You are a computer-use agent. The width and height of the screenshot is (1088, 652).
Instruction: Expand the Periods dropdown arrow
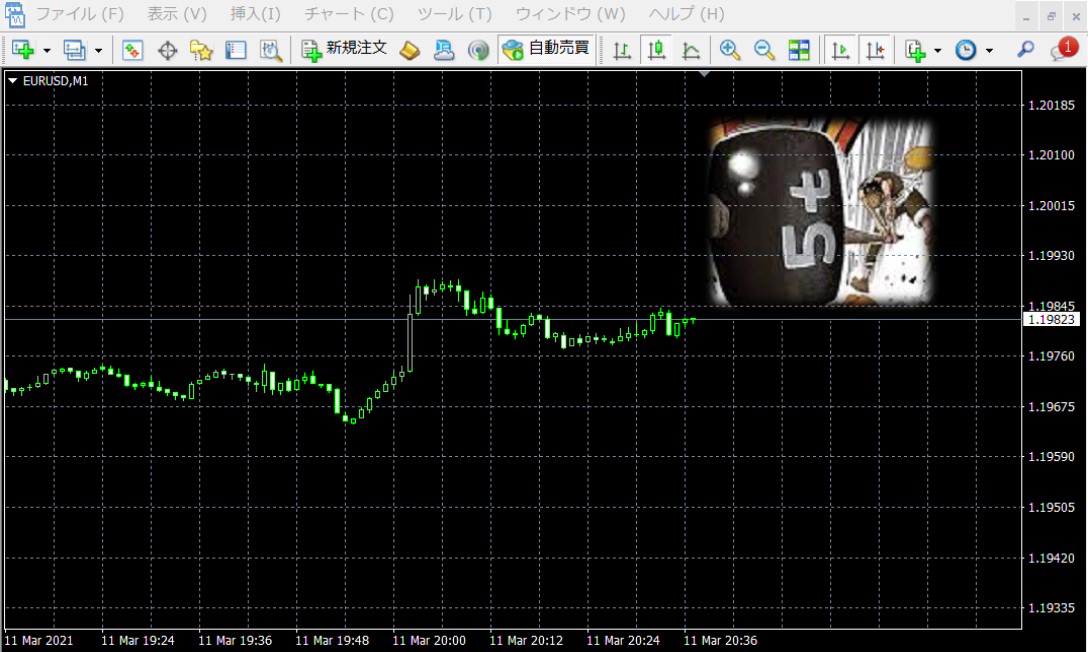coord(989,51)
